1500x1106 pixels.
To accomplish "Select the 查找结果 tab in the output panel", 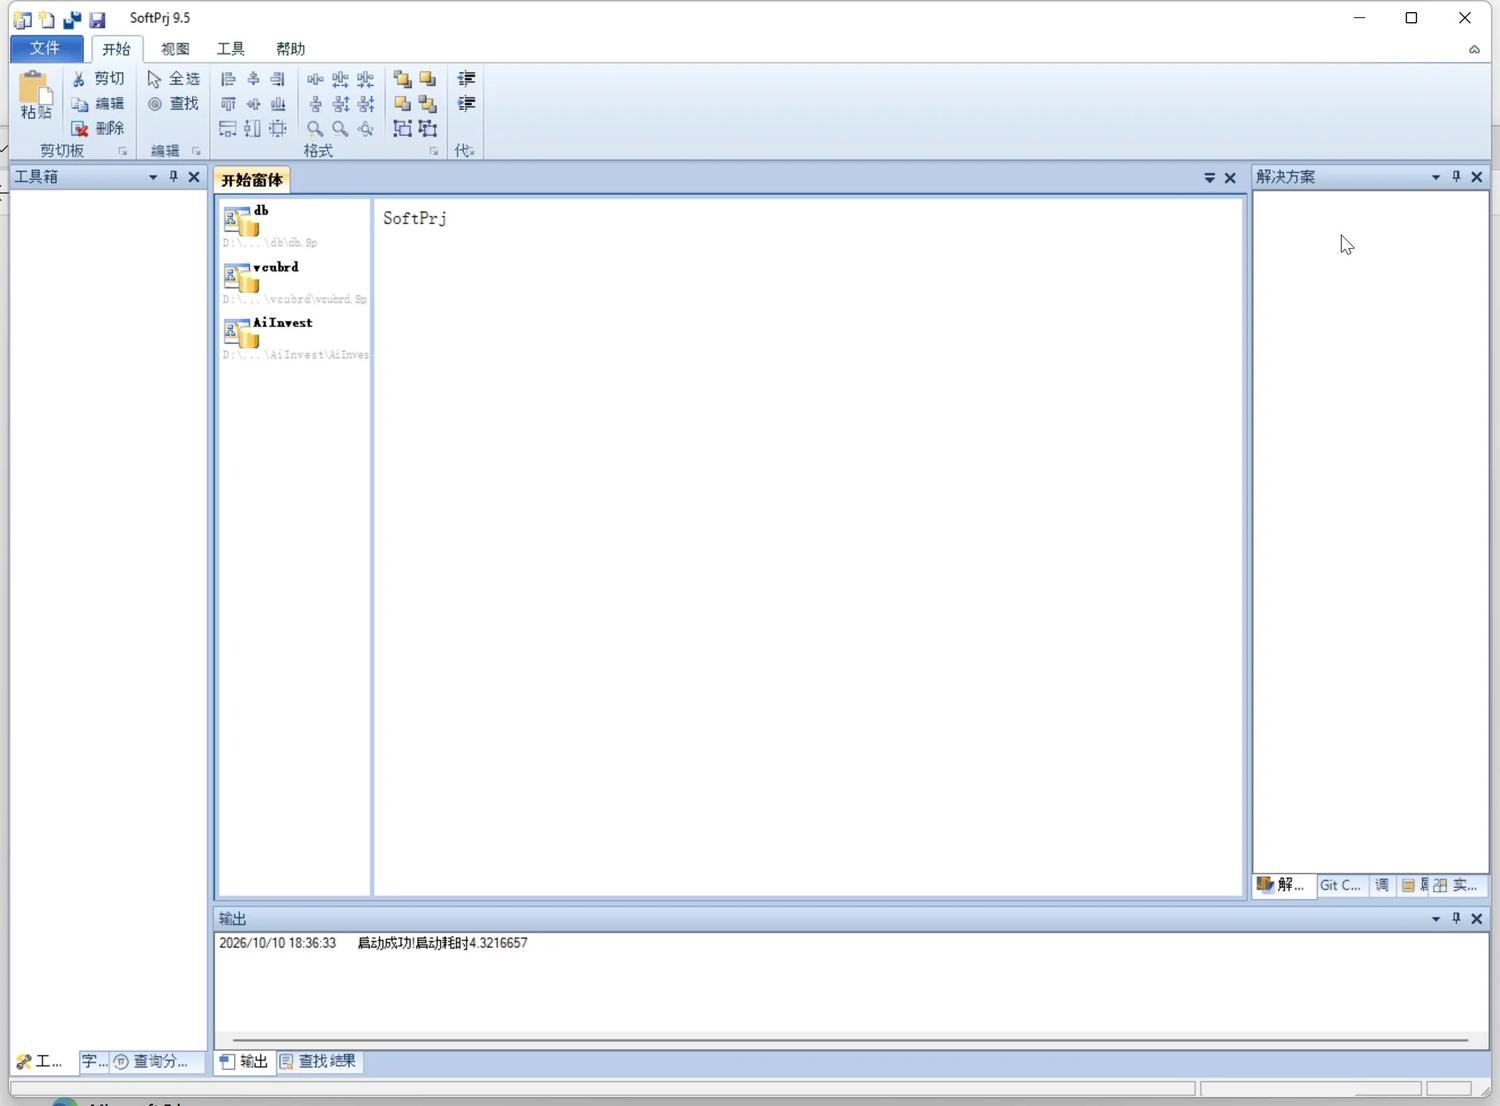I will 318,1061.
